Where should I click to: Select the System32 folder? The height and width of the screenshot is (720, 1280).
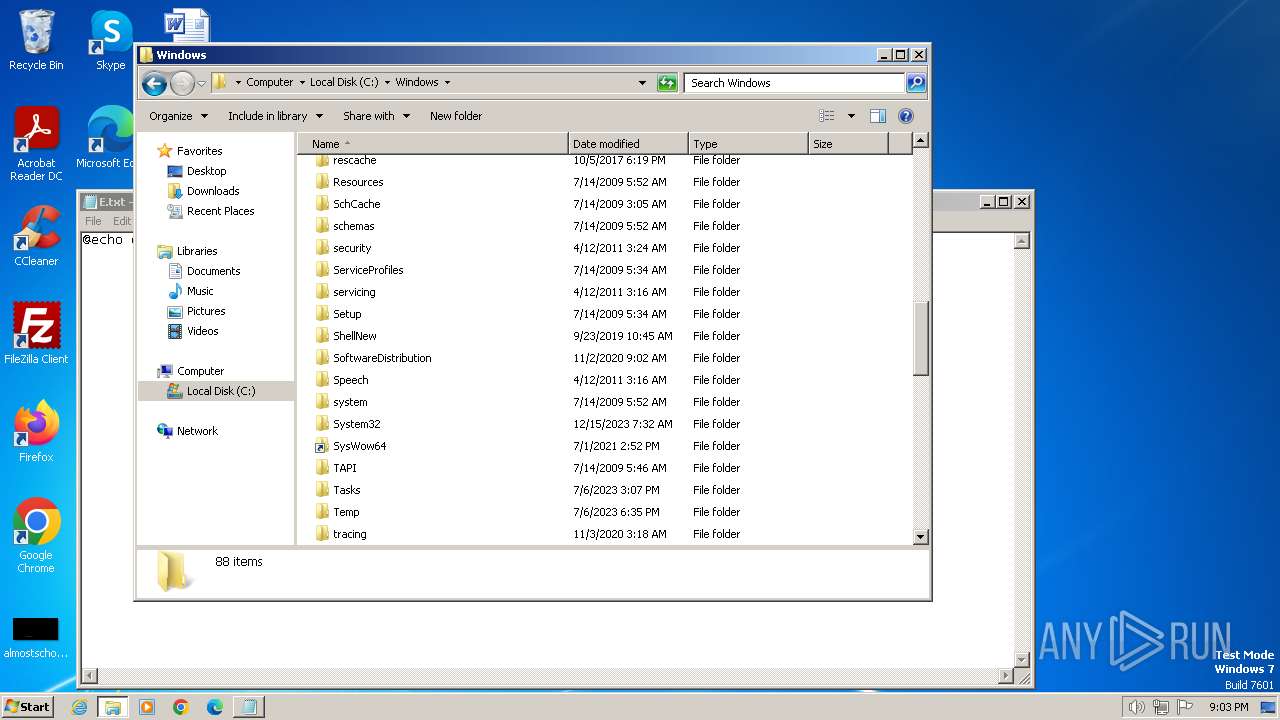[356, 424]
